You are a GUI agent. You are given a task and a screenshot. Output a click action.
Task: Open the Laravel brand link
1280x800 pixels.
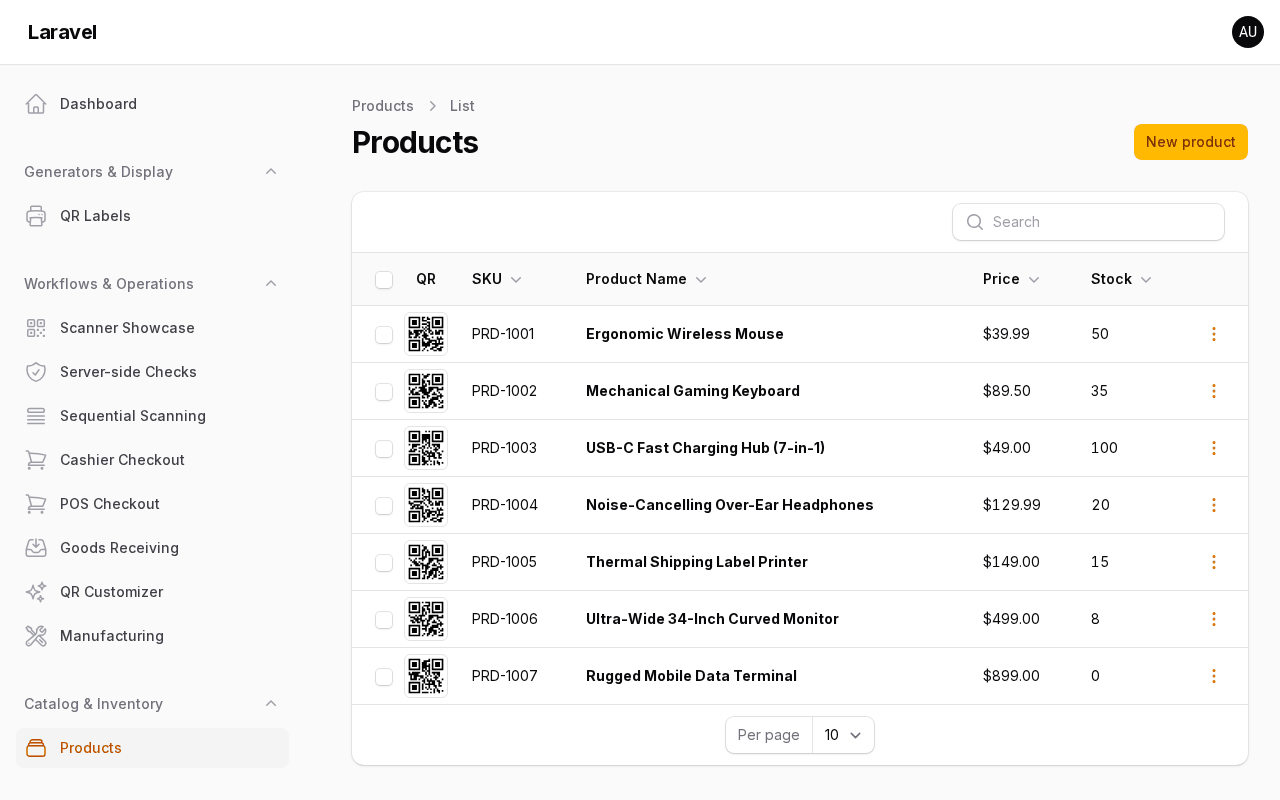click(62, 32)
